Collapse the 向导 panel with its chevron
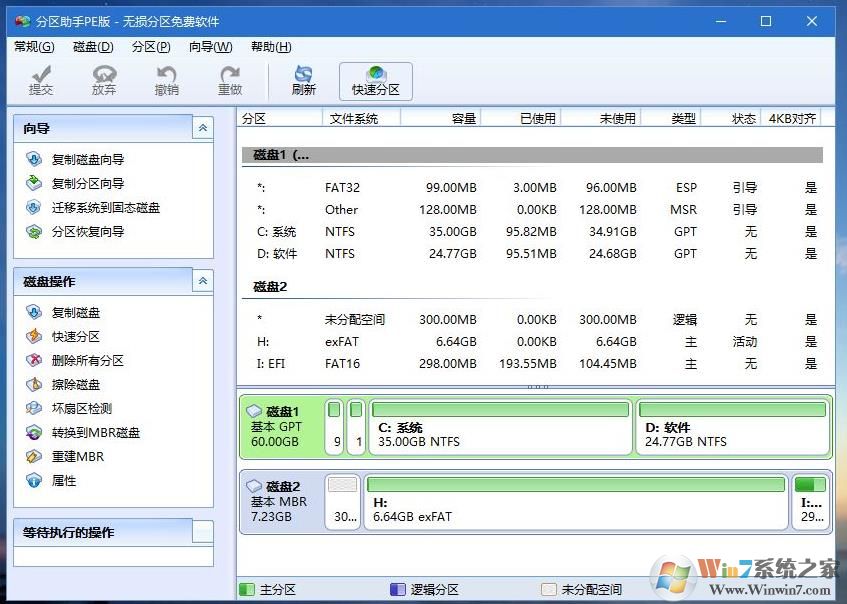This screenshot has height=604, width=847. [x=203, y=128]
